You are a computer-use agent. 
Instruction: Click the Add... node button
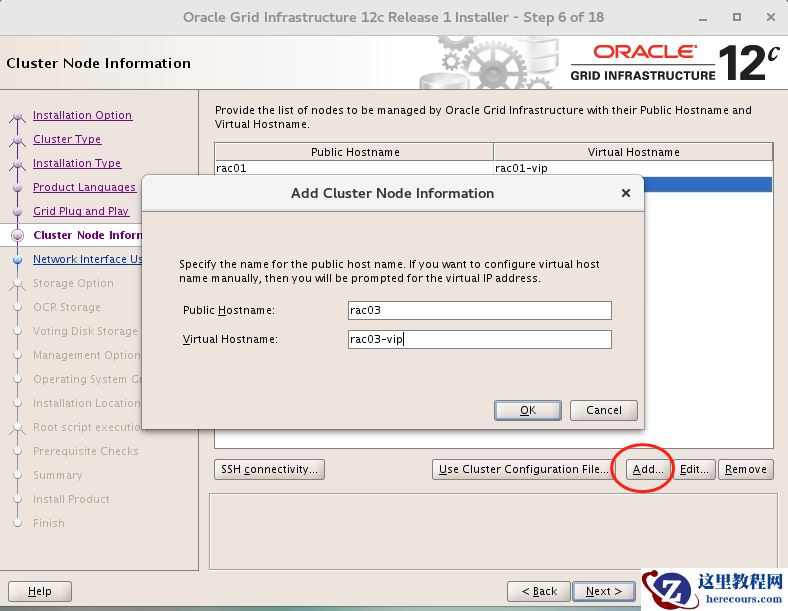point(648,469)
